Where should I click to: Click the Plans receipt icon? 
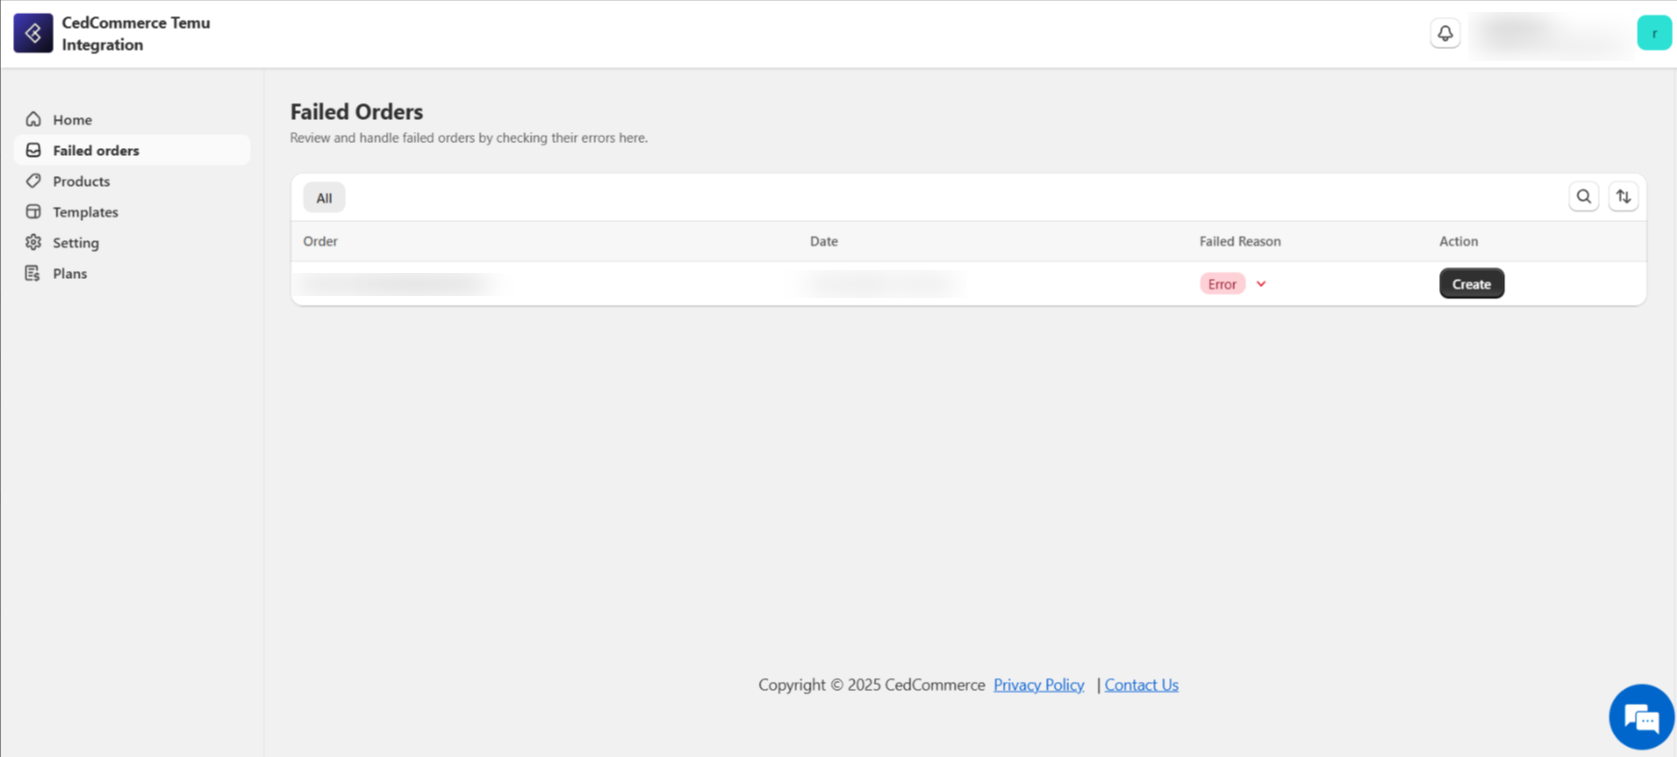coord(33,273)
